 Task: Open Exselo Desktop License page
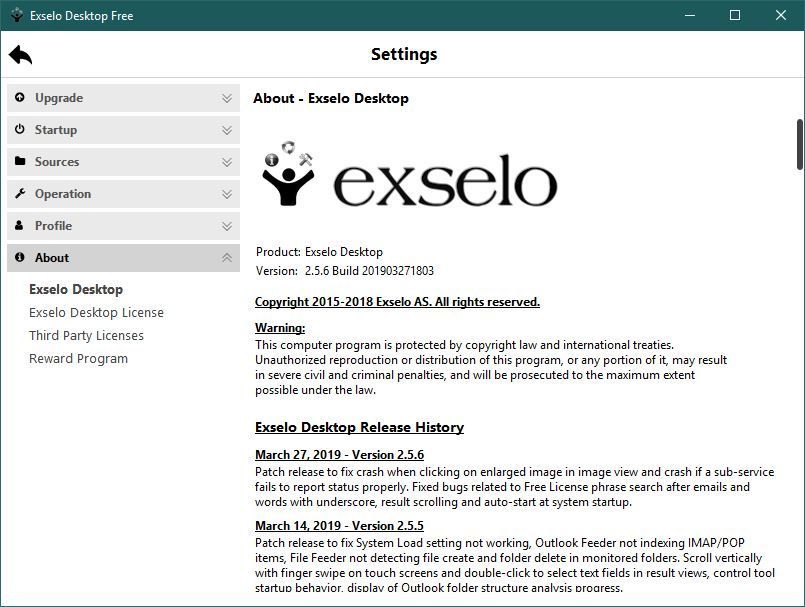tap(97, 312)
